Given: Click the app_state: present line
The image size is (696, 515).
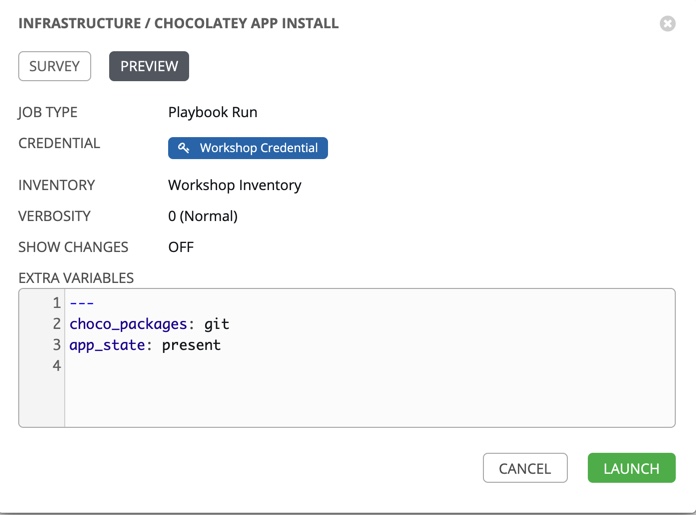Looking at the screenshot, I should pyautogui.click(x=145, y=345).
